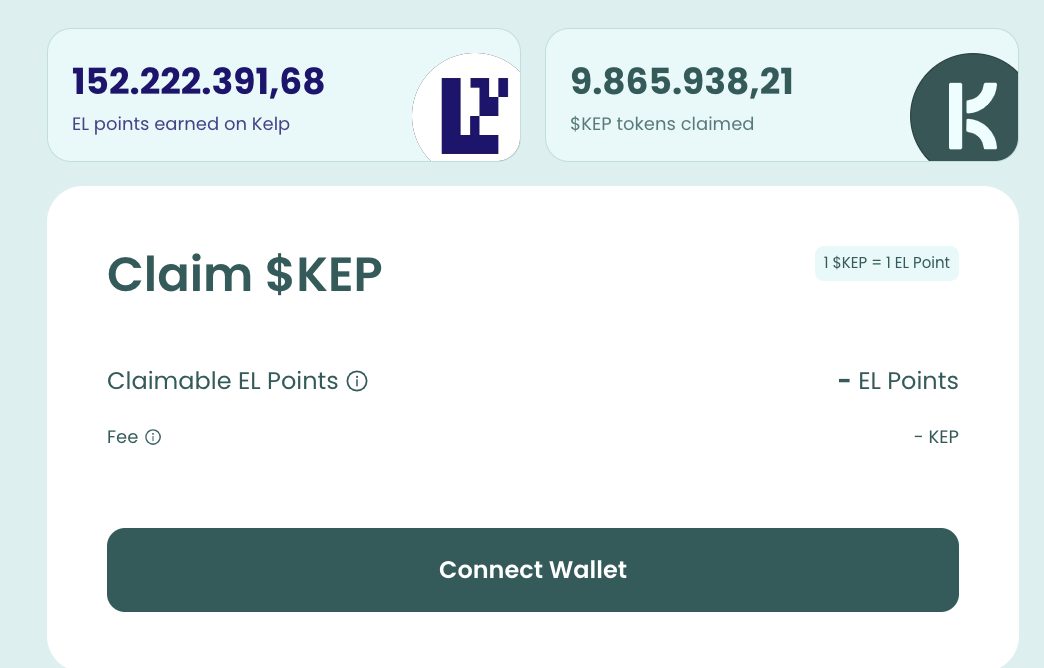
Task: Click the 'EL points earned on Kelp' label
Action: (181, 125)
